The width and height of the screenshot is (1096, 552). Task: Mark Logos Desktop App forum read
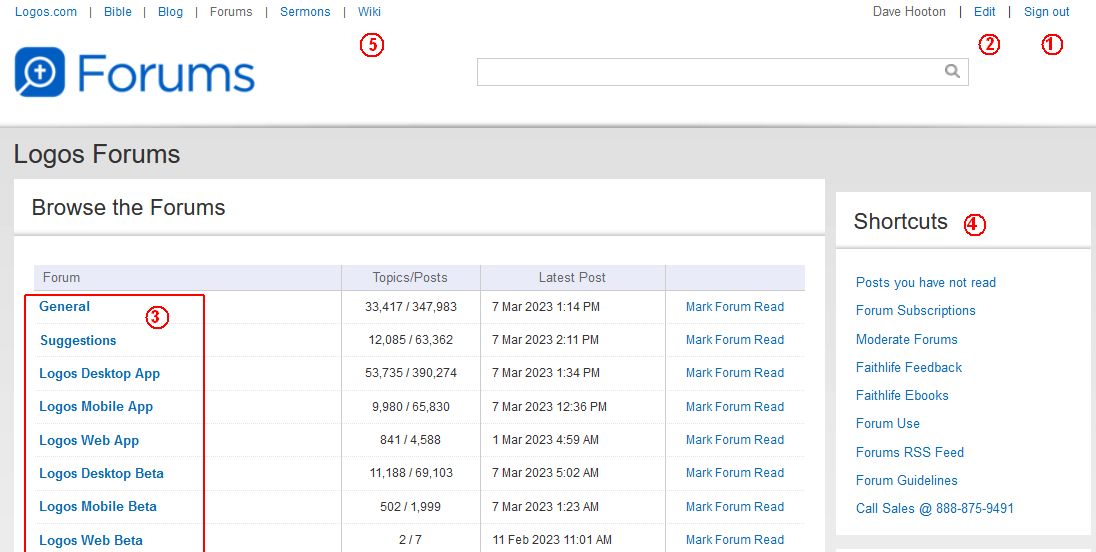pyautogui.click(x=735, y=373)
